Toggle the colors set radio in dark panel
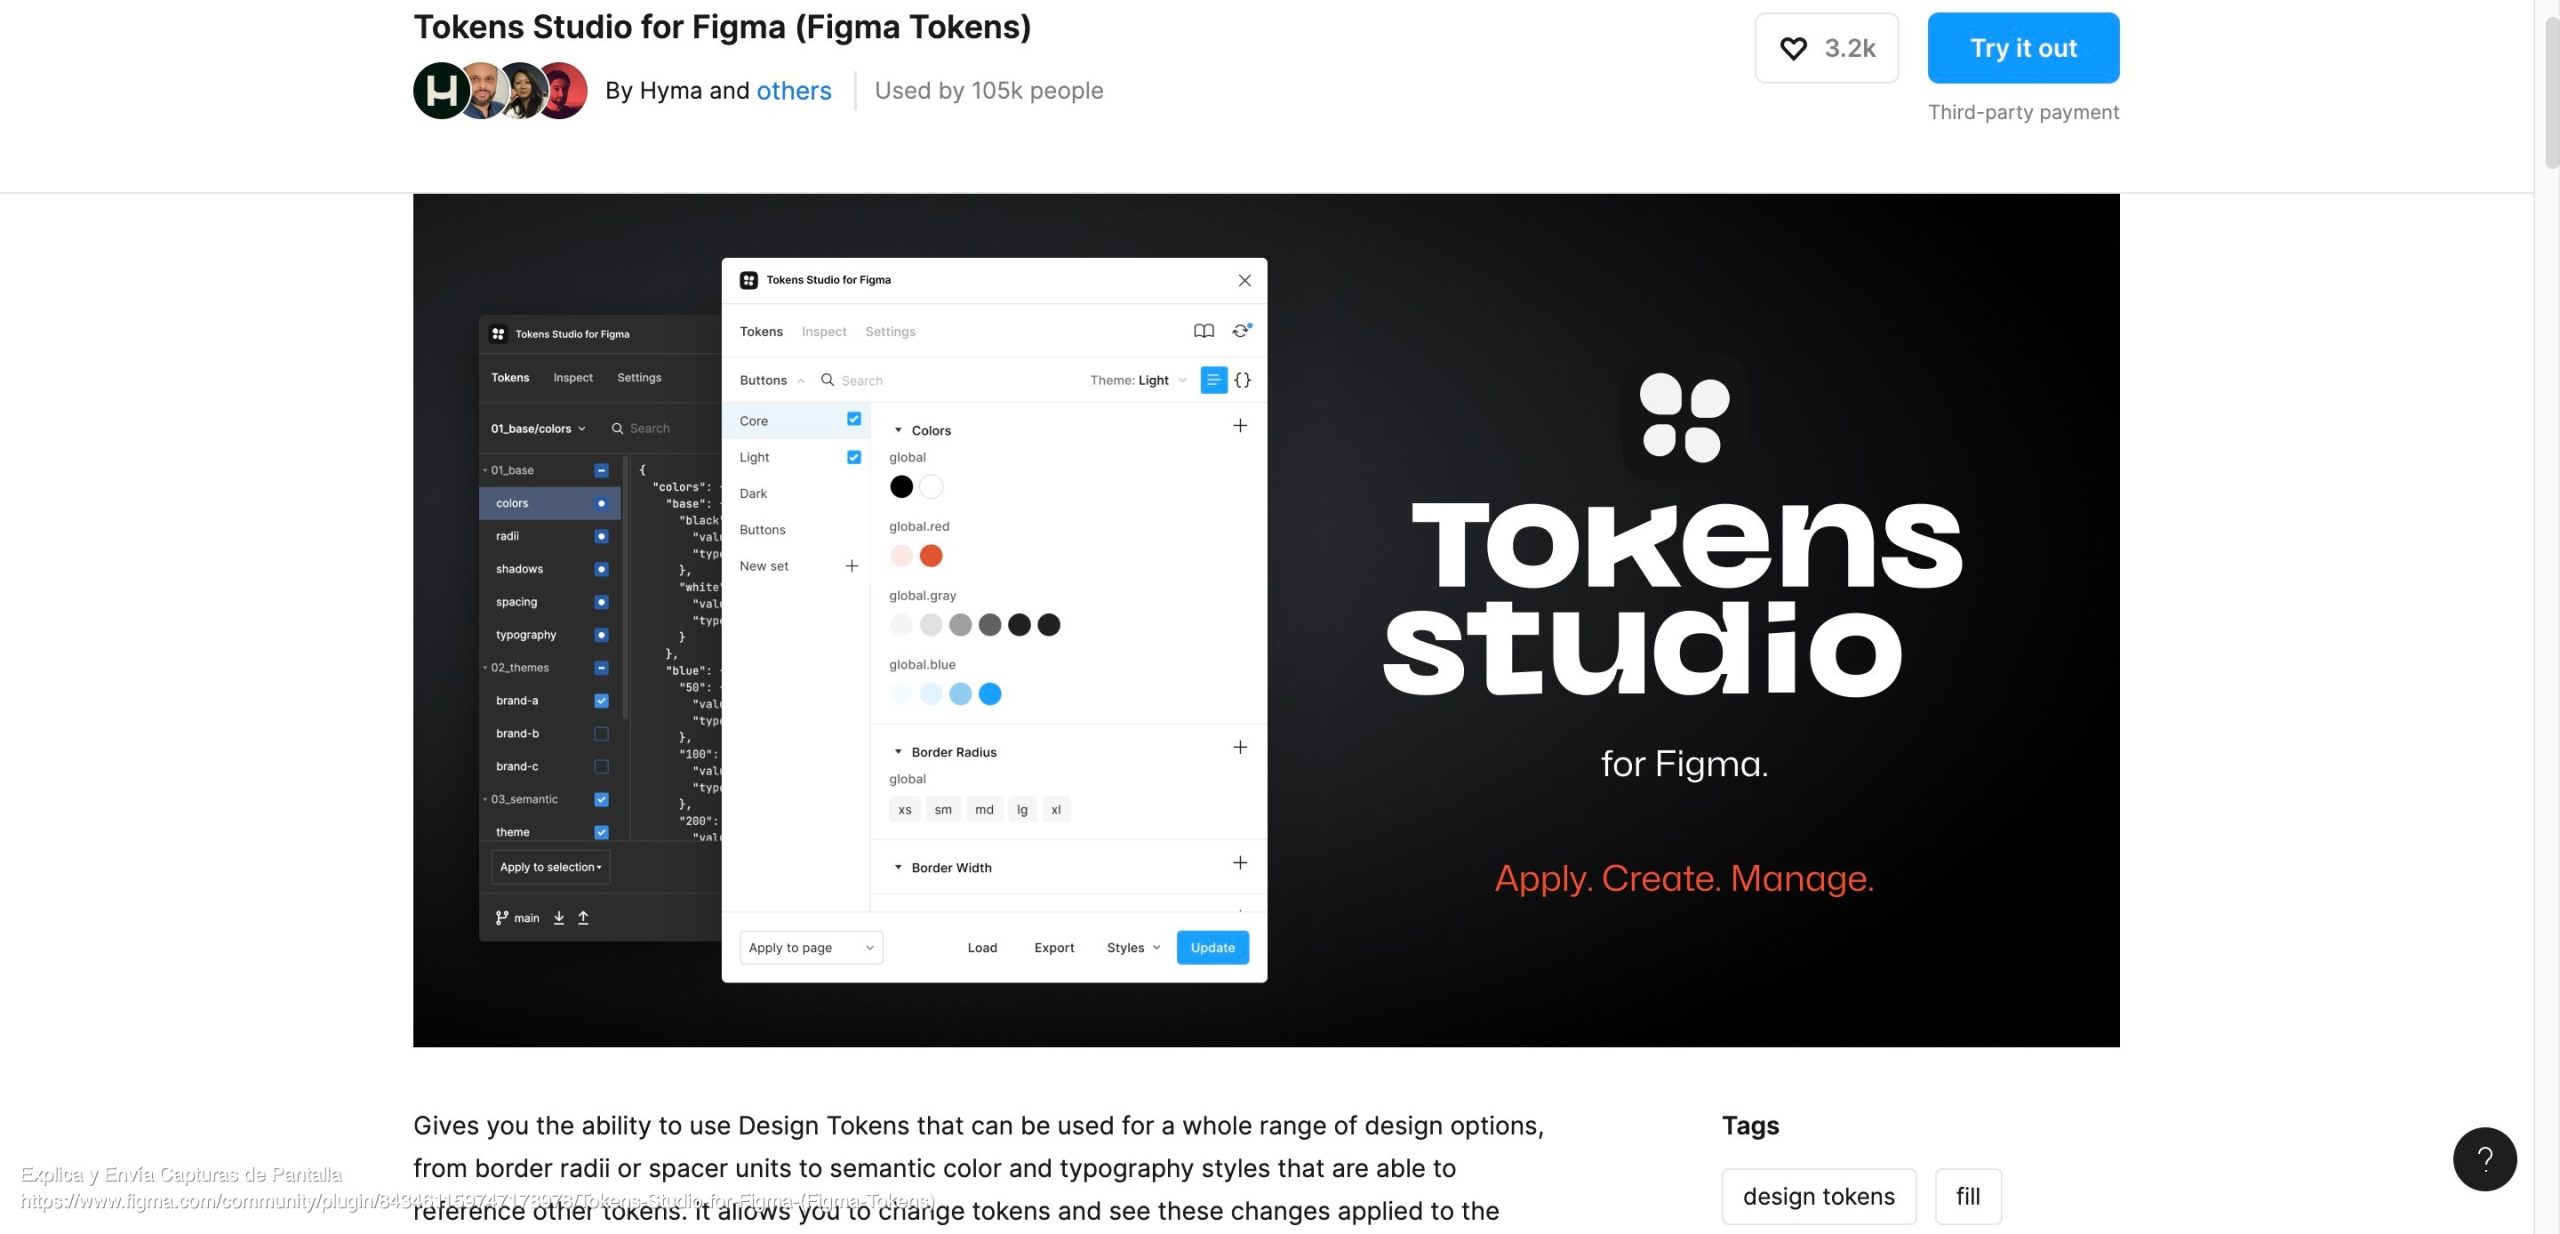This screenshot has height=1234, width=2560. (x=601, y=503)
